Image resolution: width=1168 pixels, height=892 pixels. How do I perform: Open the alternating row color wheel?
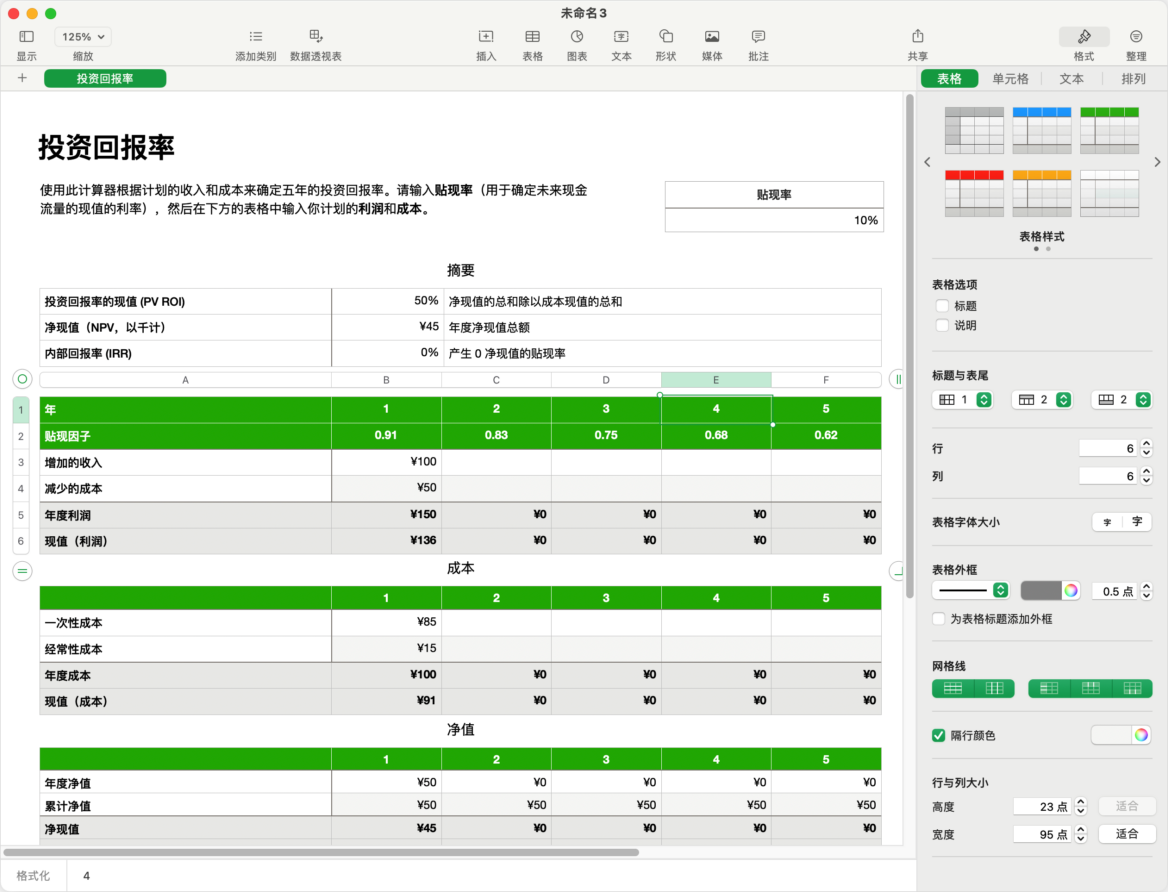coord(1141,735)
